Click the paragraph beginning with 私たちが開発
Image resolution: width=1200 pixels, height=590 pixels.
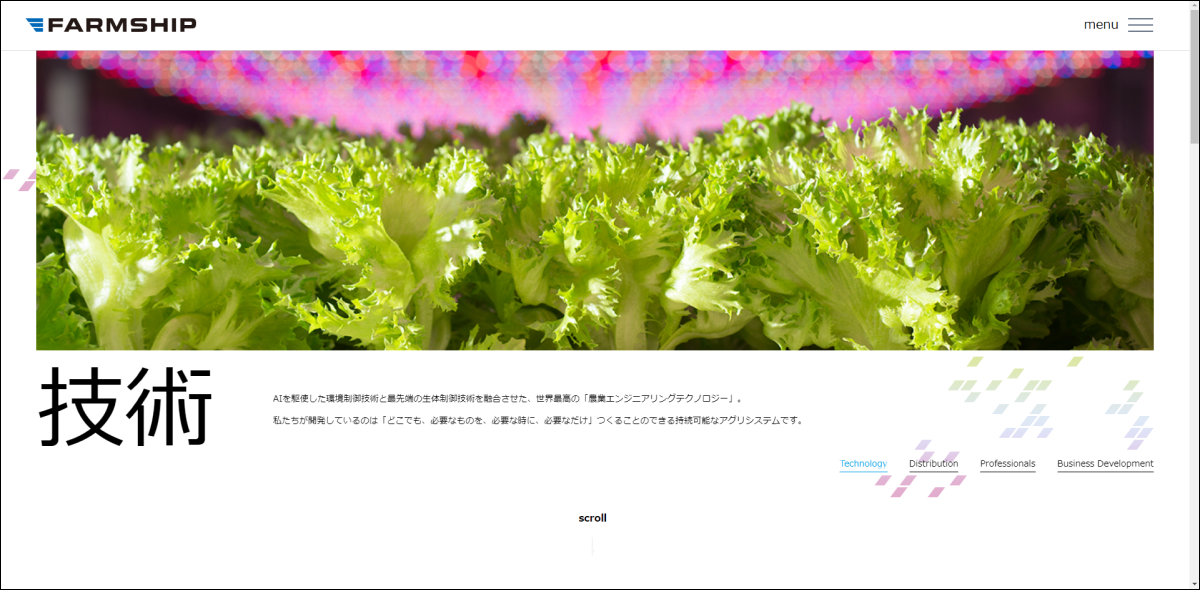click(x=538, y=421)
